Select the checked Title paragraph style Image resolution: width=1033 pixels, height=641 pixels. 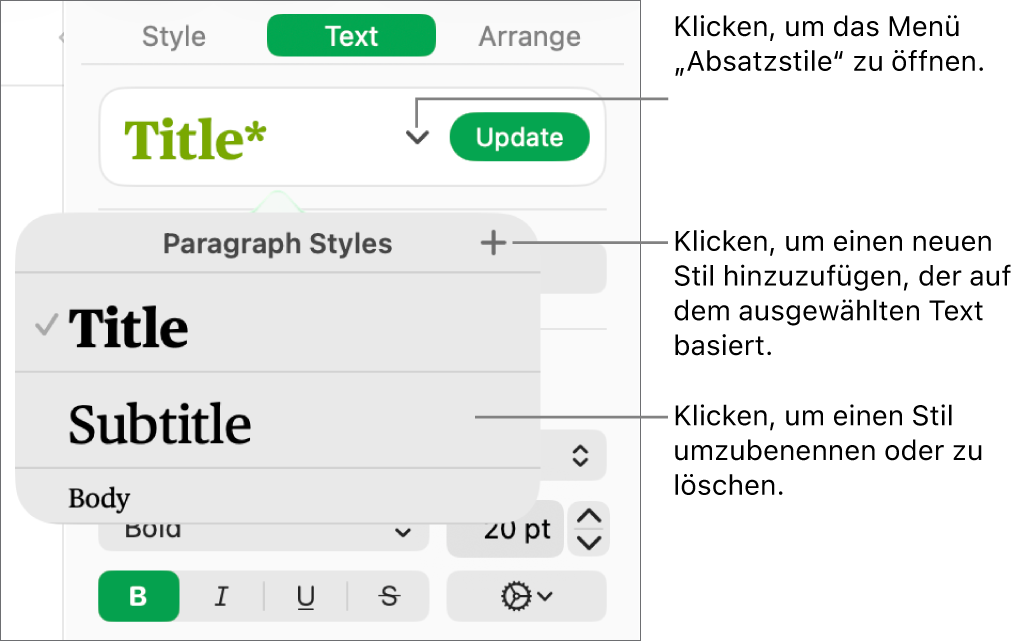click(277, 323)
